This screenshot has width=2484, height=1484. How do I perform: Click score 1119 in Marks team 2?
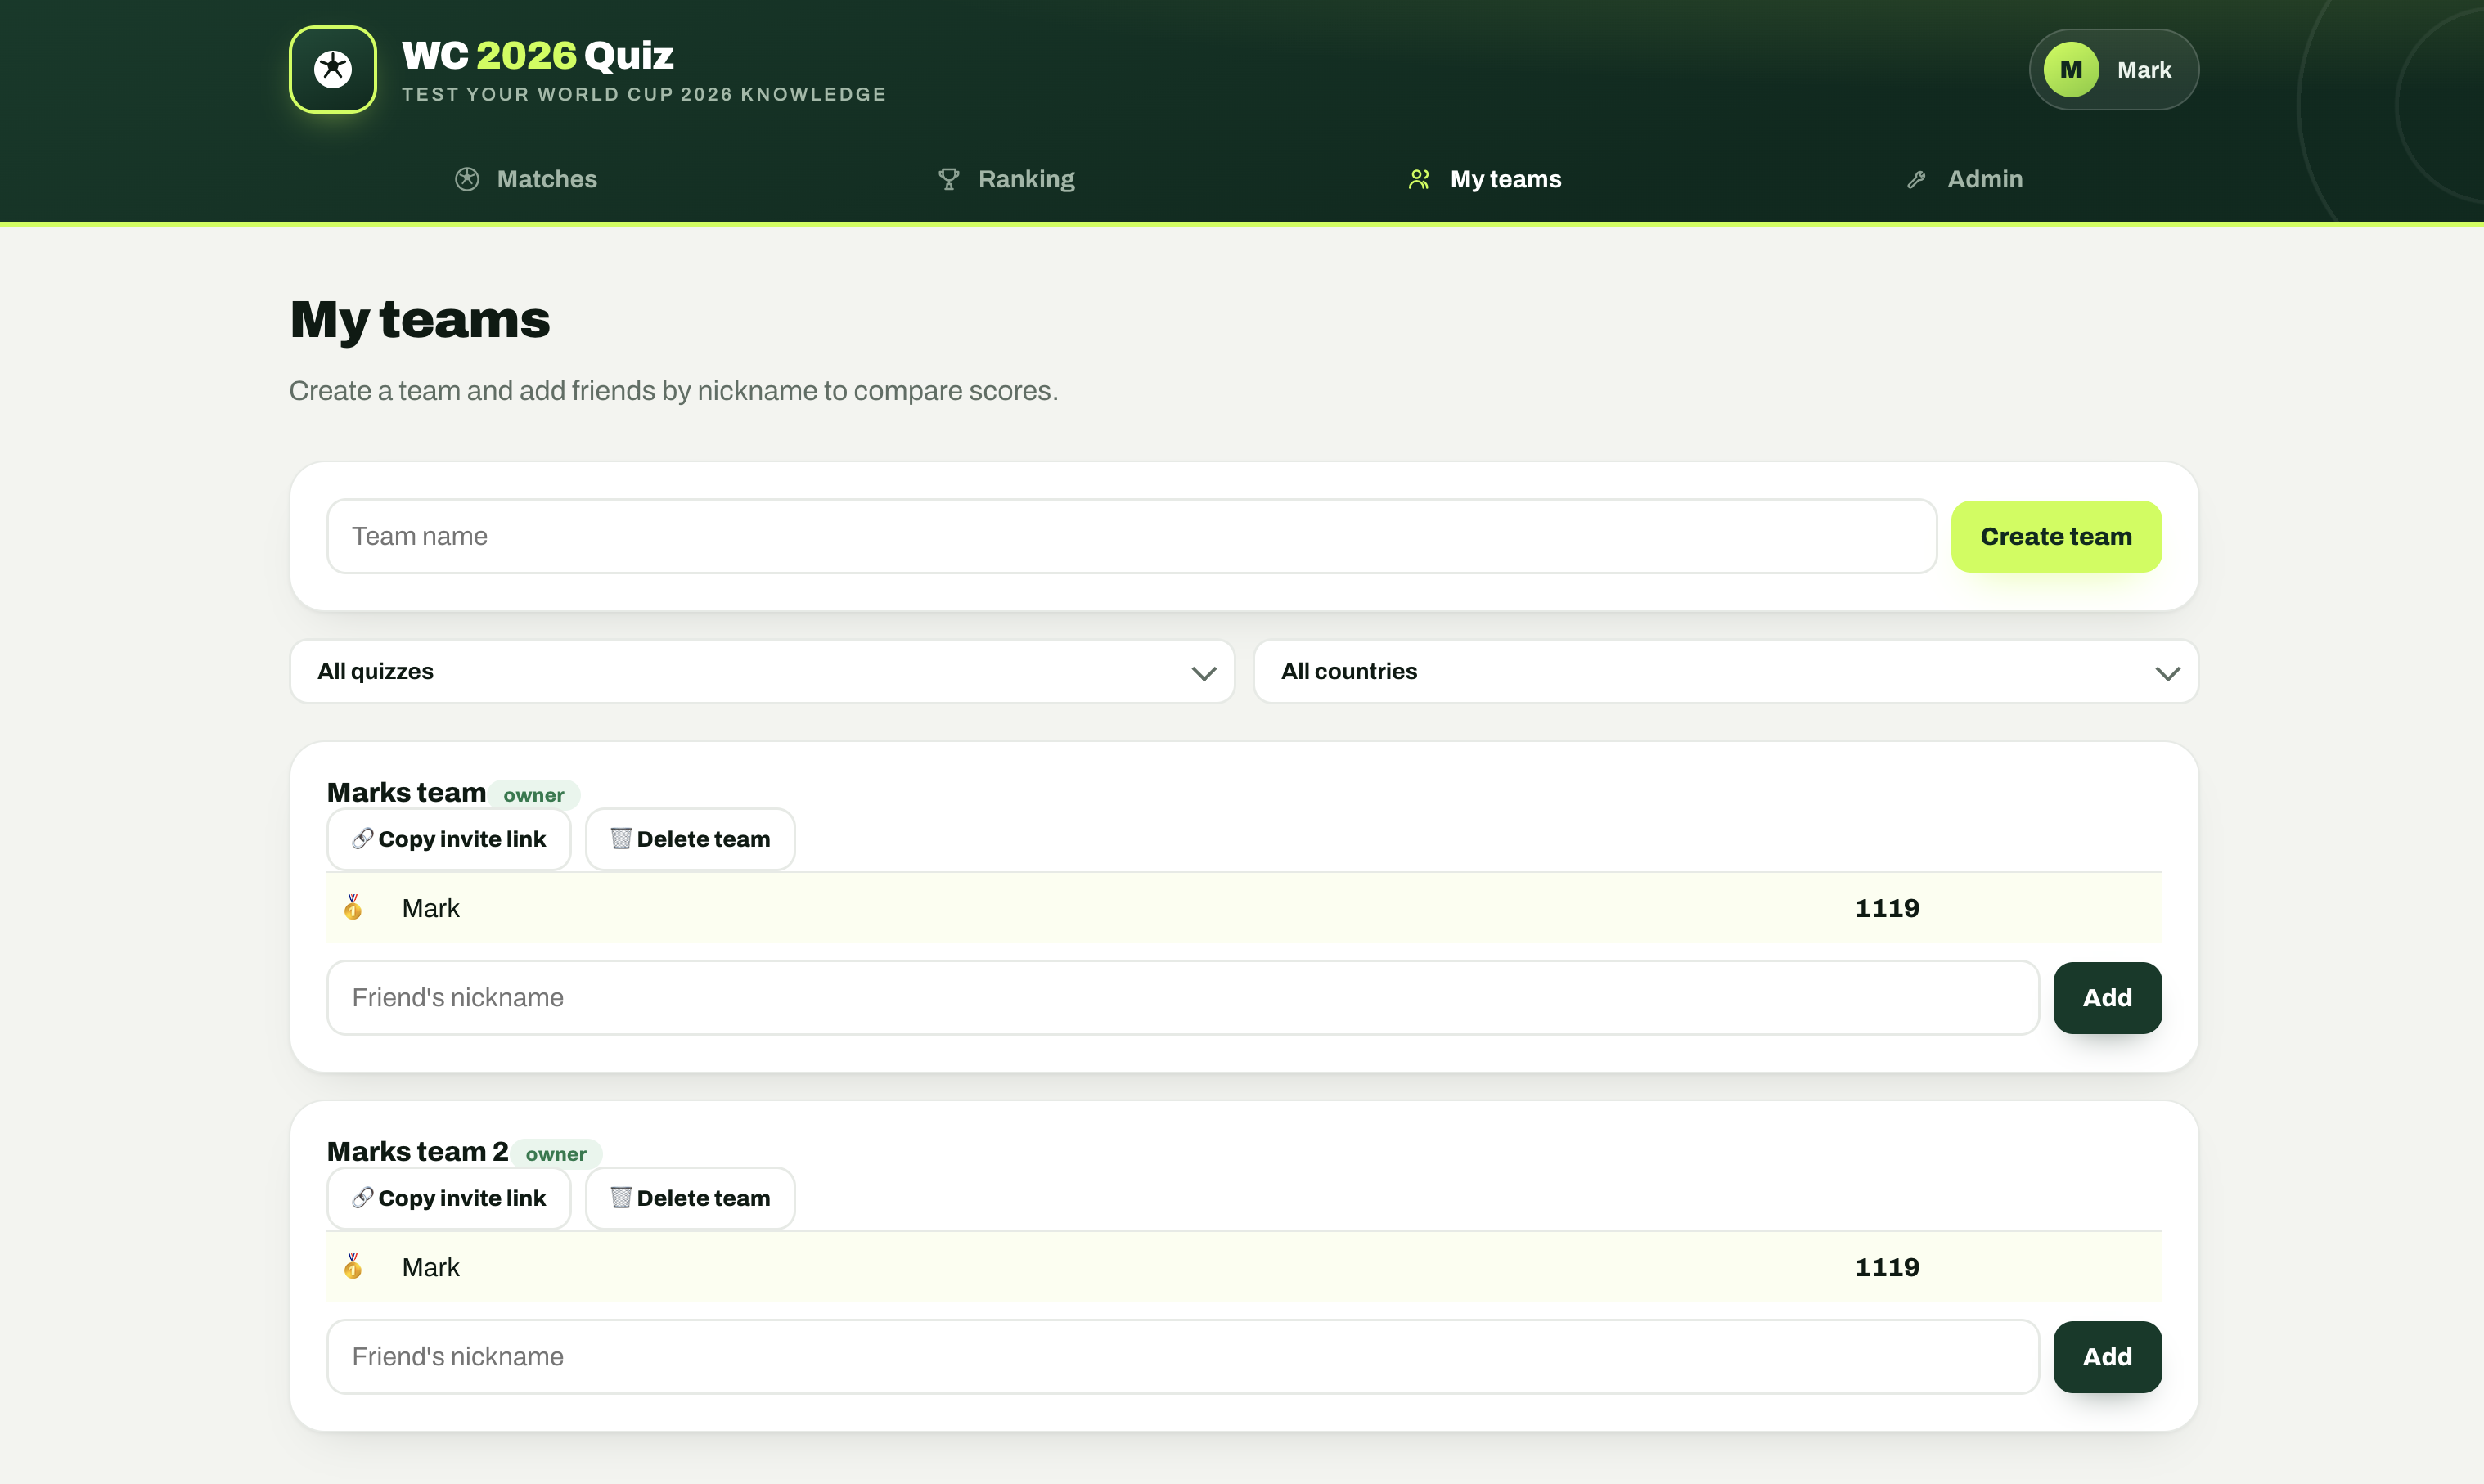[x=1887, y=1267]
